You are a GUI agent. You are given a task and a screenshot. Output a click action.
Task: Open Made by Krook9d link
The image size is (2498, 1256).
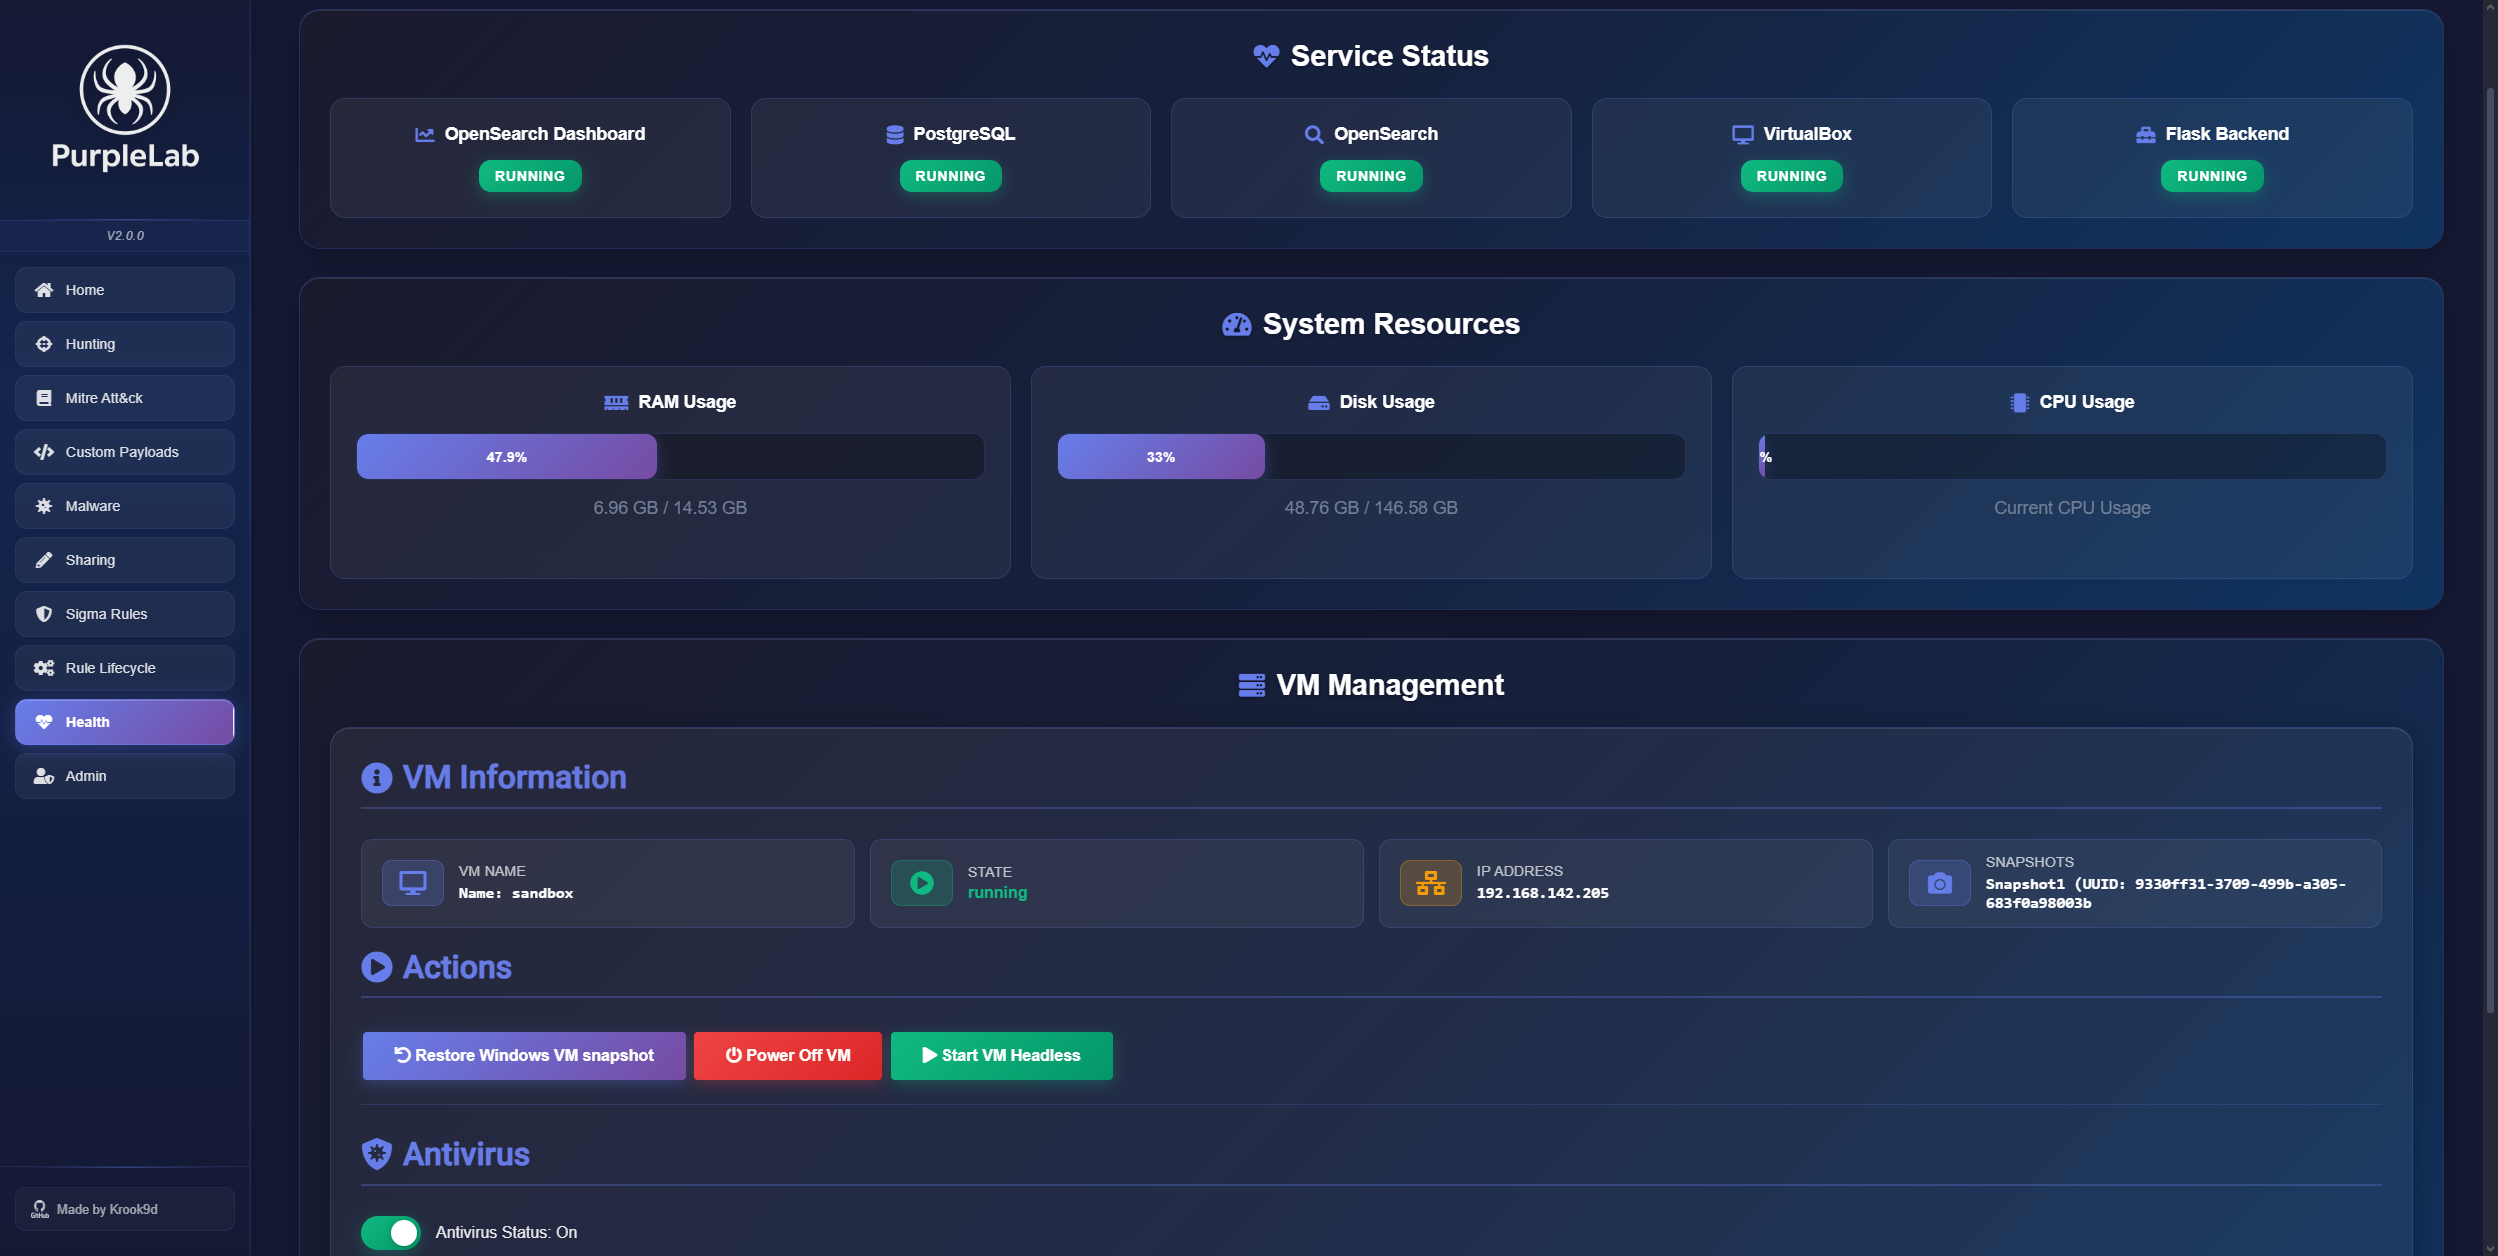coord(125,1209)
